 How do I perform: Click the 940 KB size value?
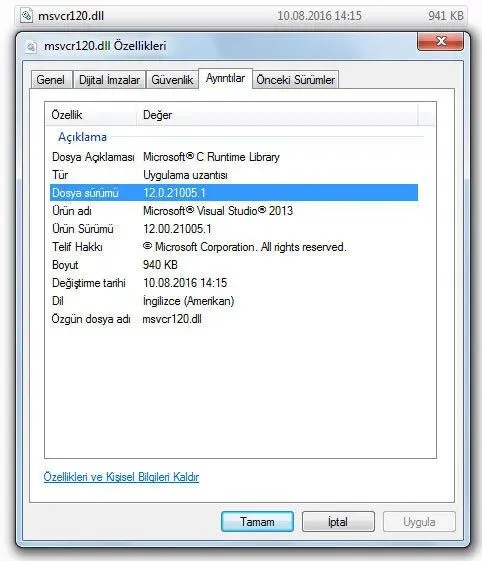click(x=160, y=265)
